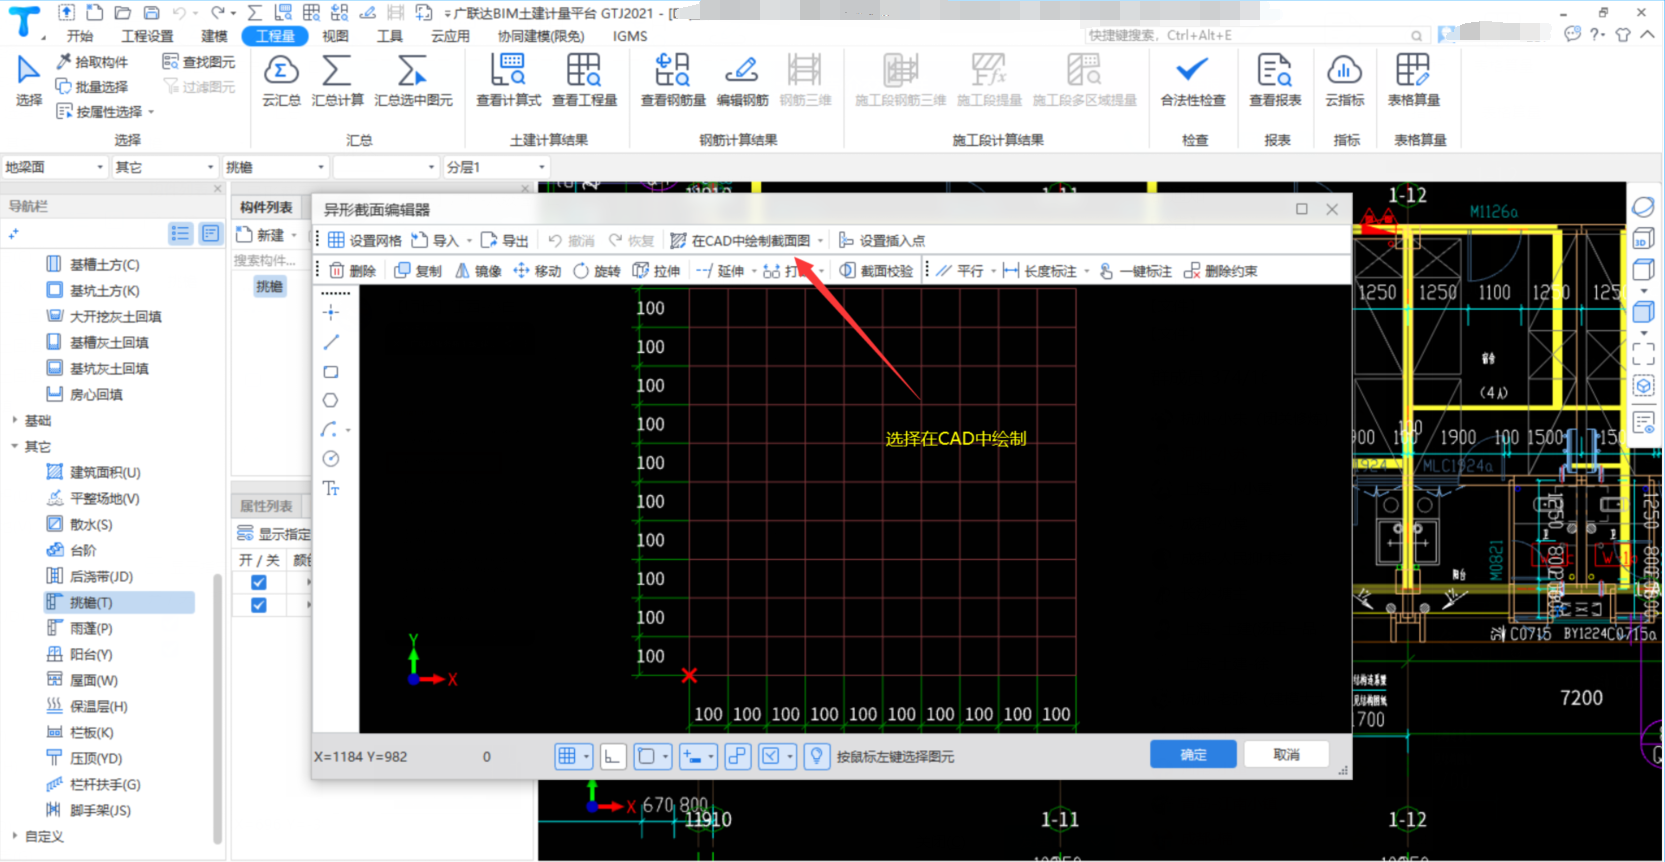Select the point drawing tool in section editor

pyautogui.click(x=331, y=313)
